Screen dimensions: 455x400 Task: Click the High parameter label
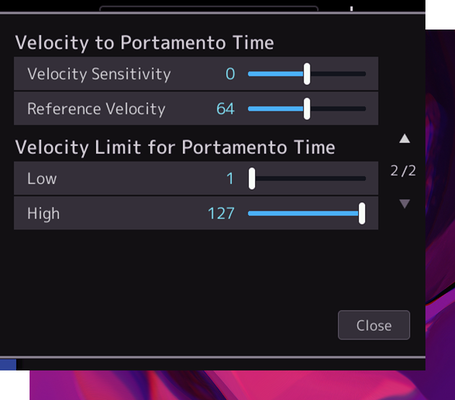coord(44,214)
